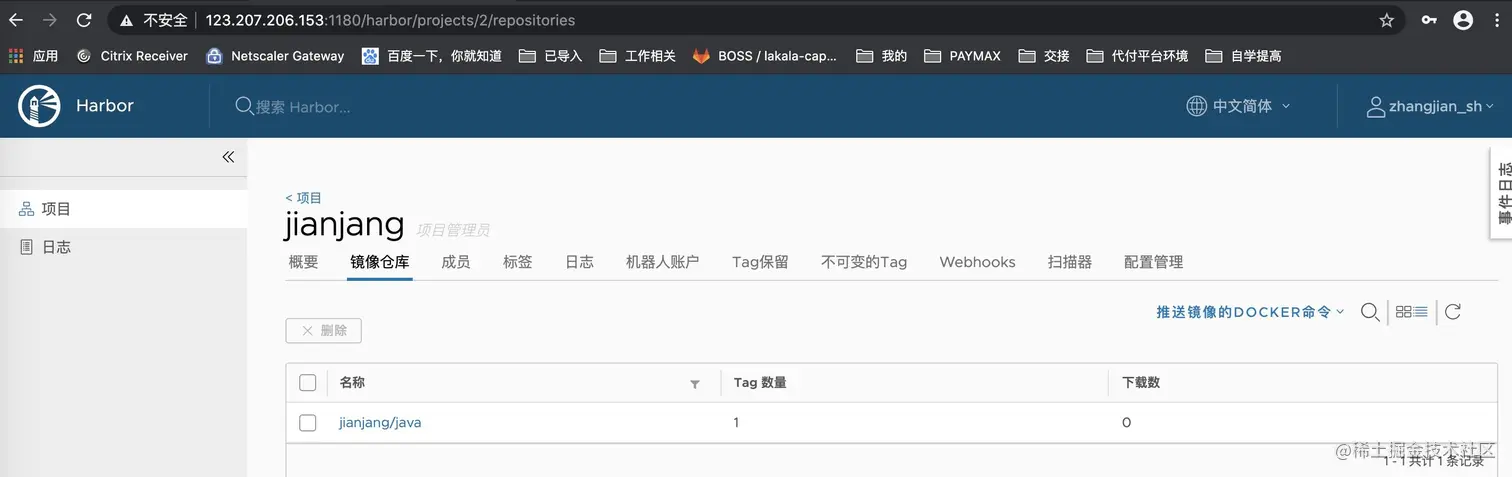
Task: Switch to the 机器人账户 tab
Action: (x=662, y=262)
